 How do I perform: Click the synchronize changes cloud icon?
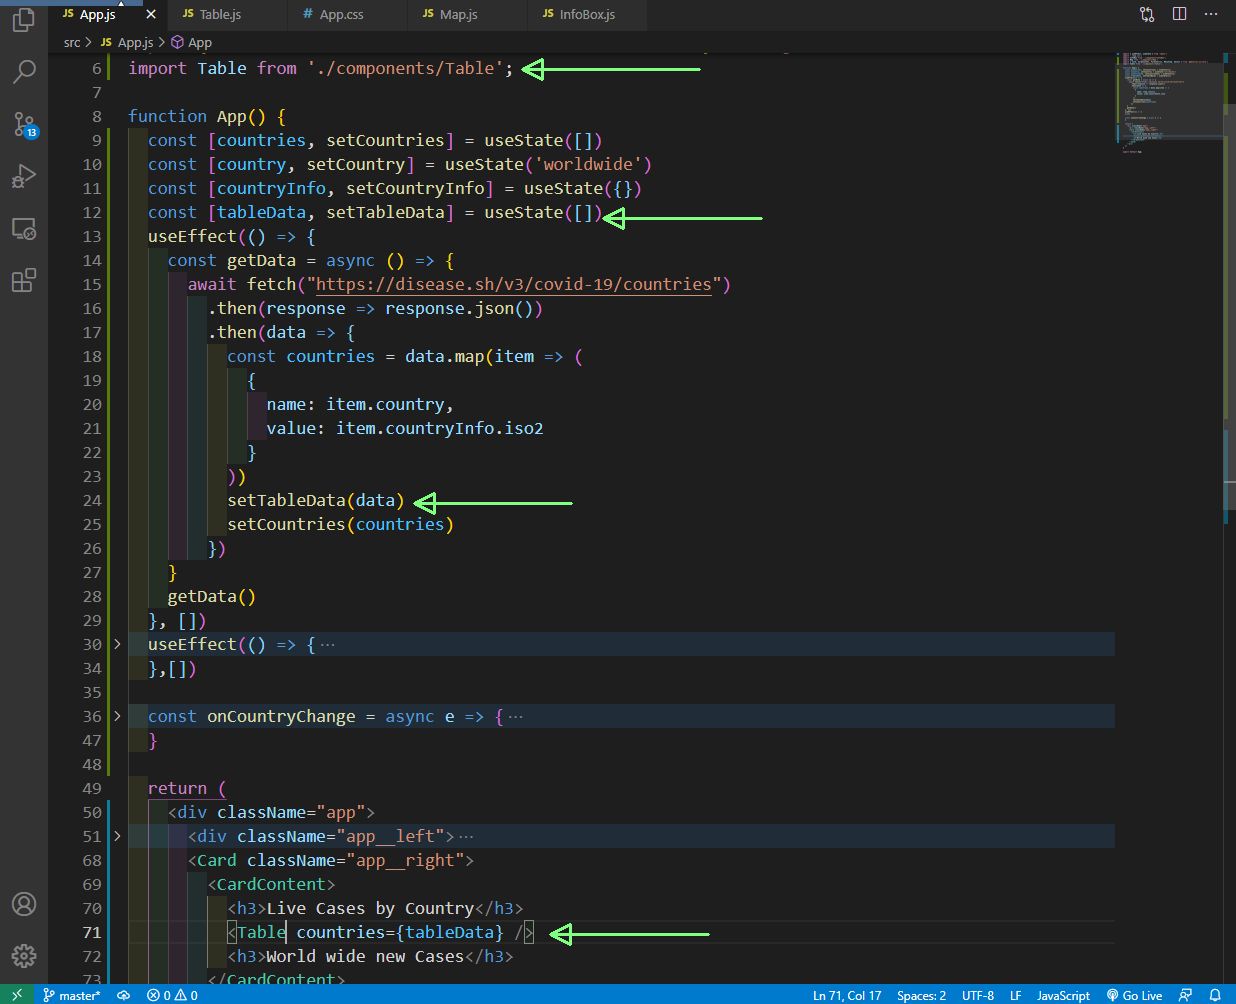tap(124, 995)
